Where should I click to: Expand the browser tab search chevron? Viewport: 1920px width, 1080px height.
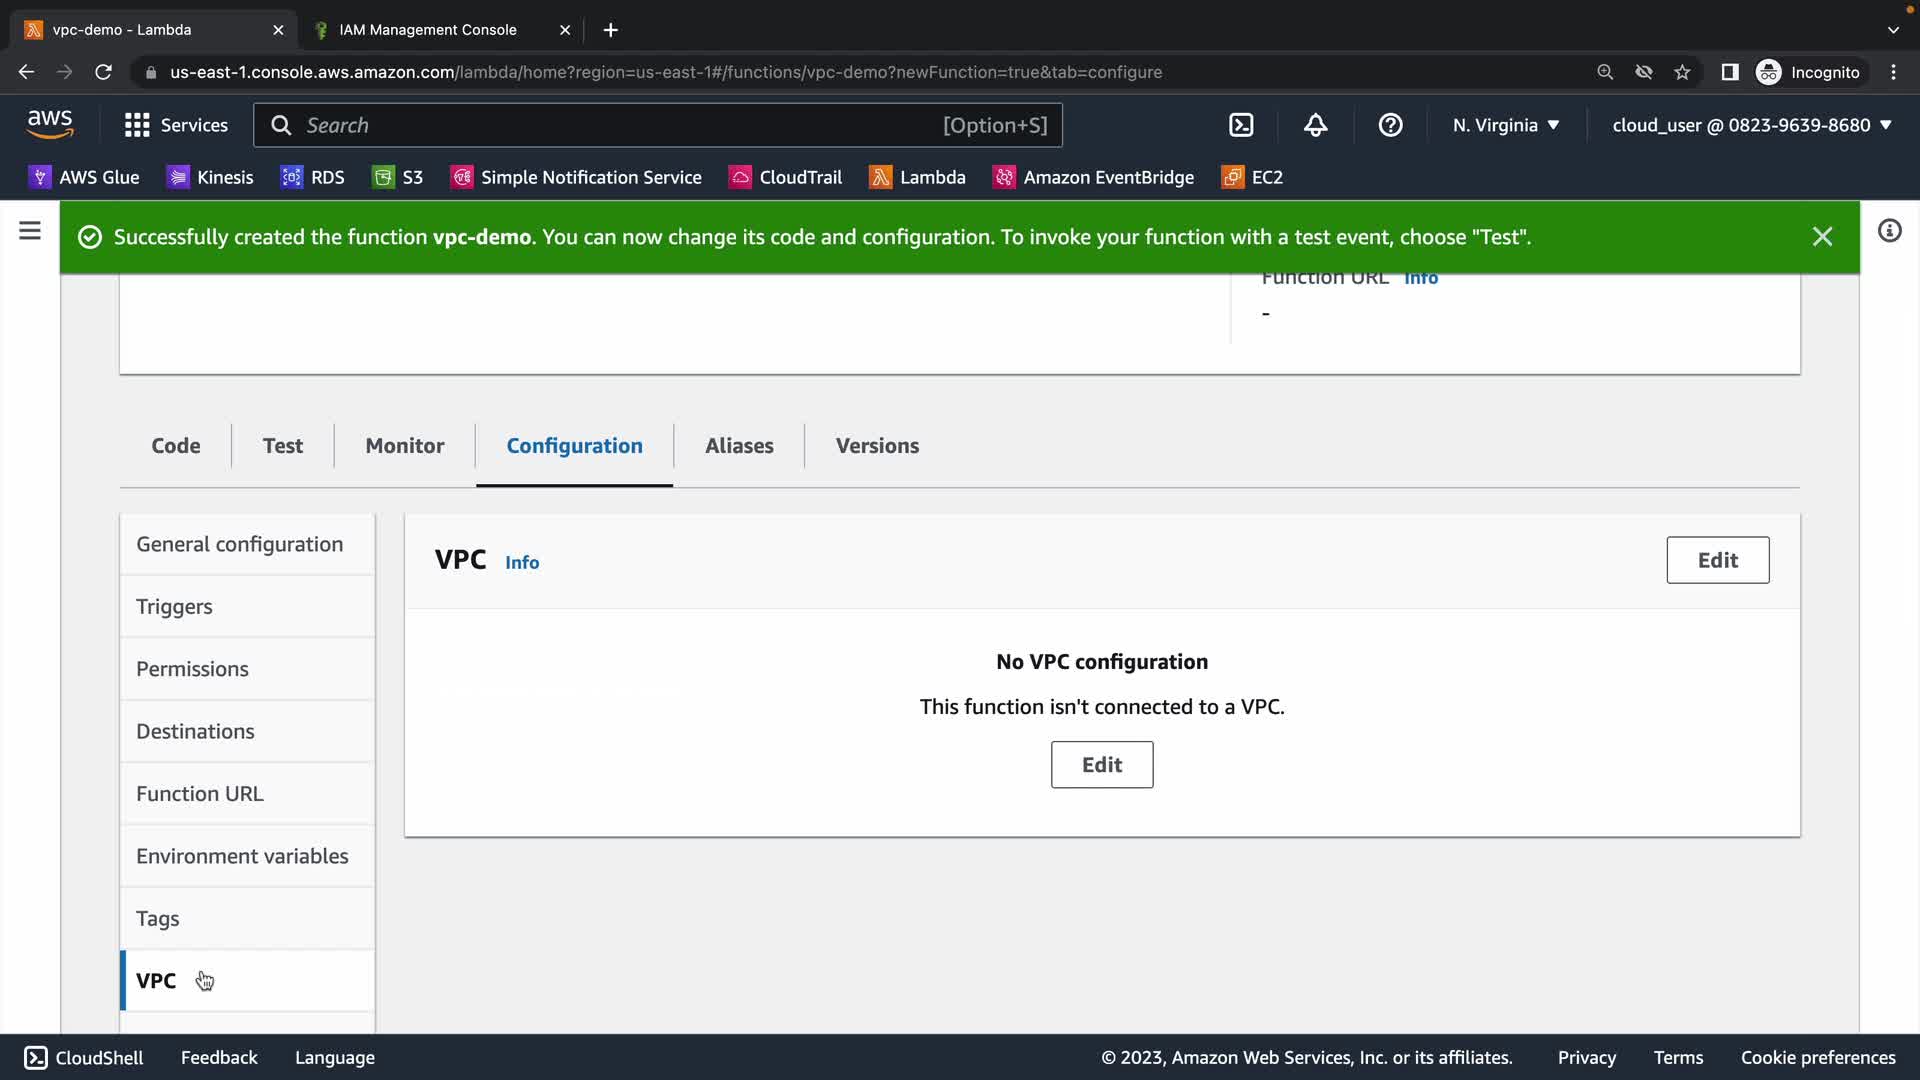[x=1893, y=30]
